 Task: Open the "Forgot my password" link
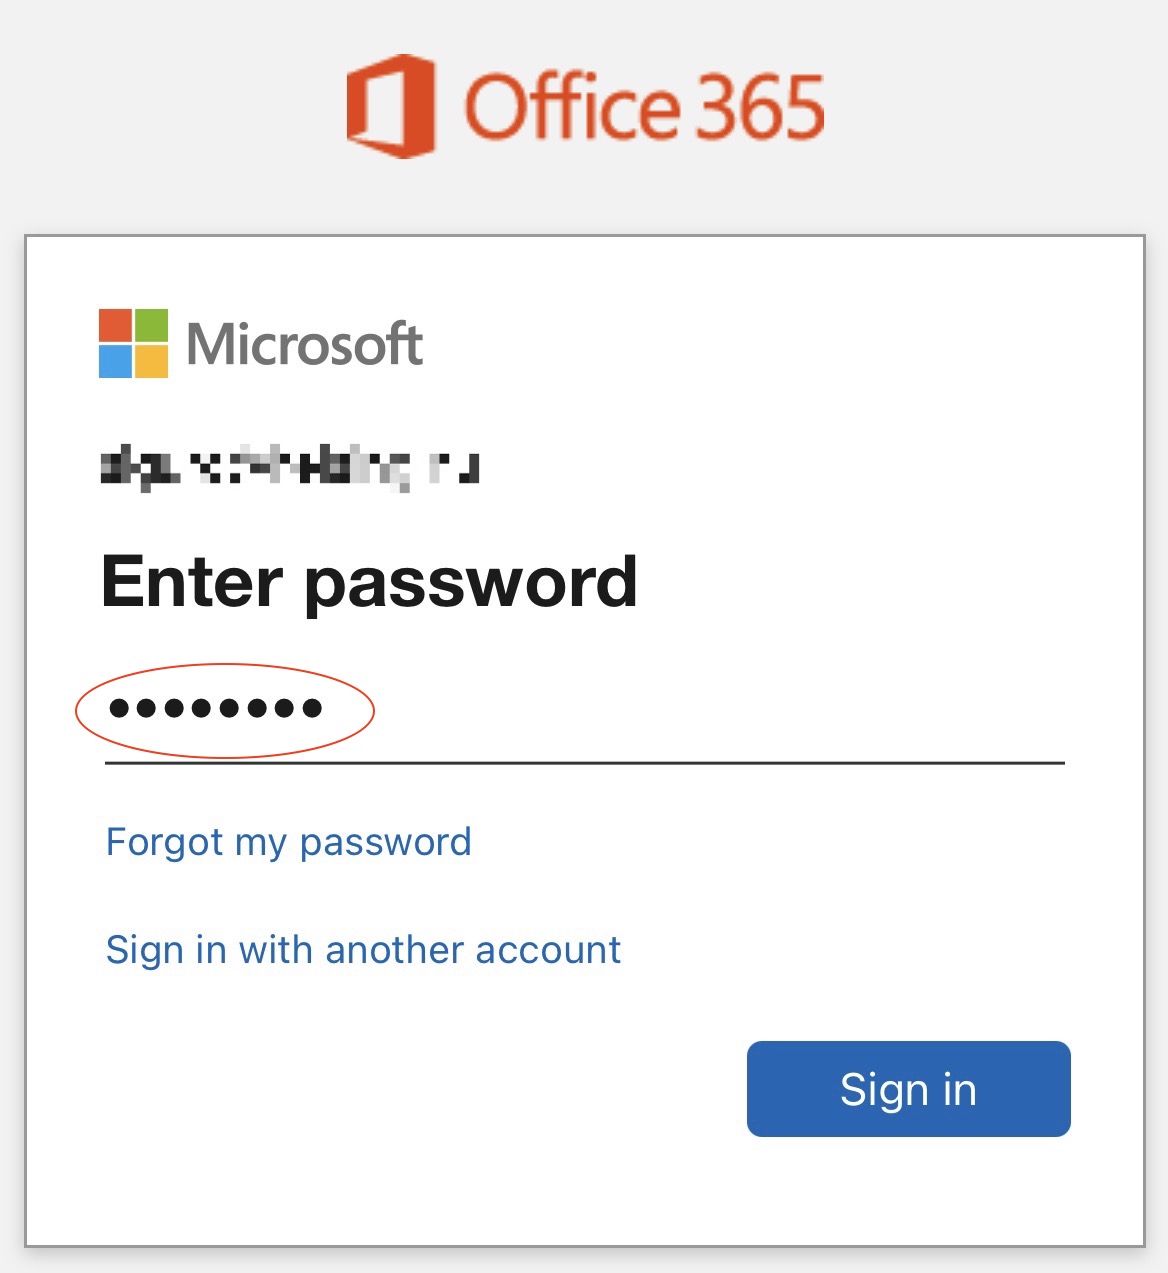tap(288, 842)
